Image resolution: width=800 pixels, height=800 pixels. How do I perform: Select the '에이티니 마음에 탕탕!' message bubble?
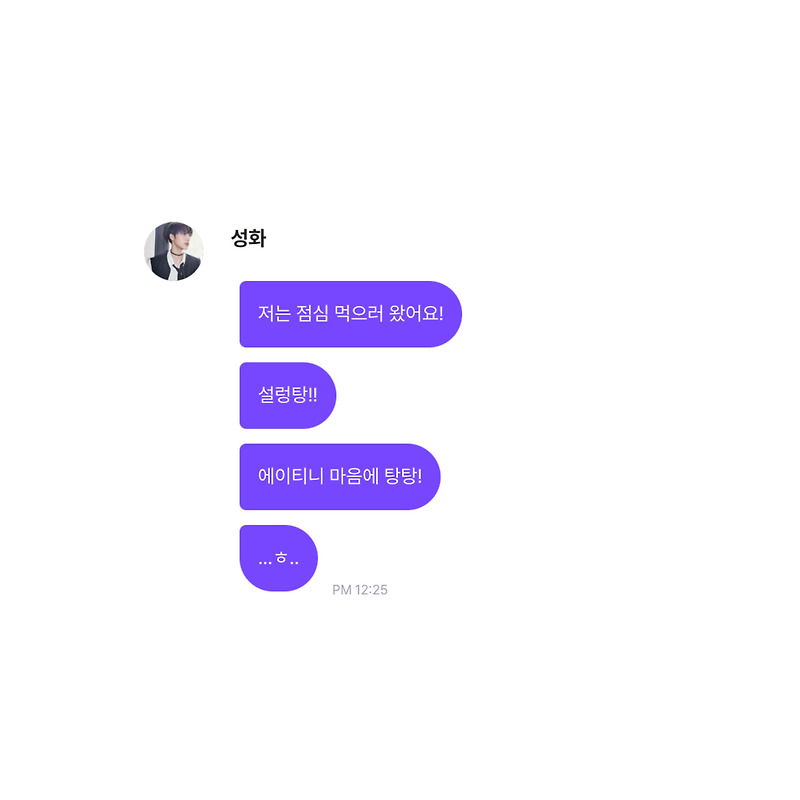pyautogui.click(x=340, y=477)
